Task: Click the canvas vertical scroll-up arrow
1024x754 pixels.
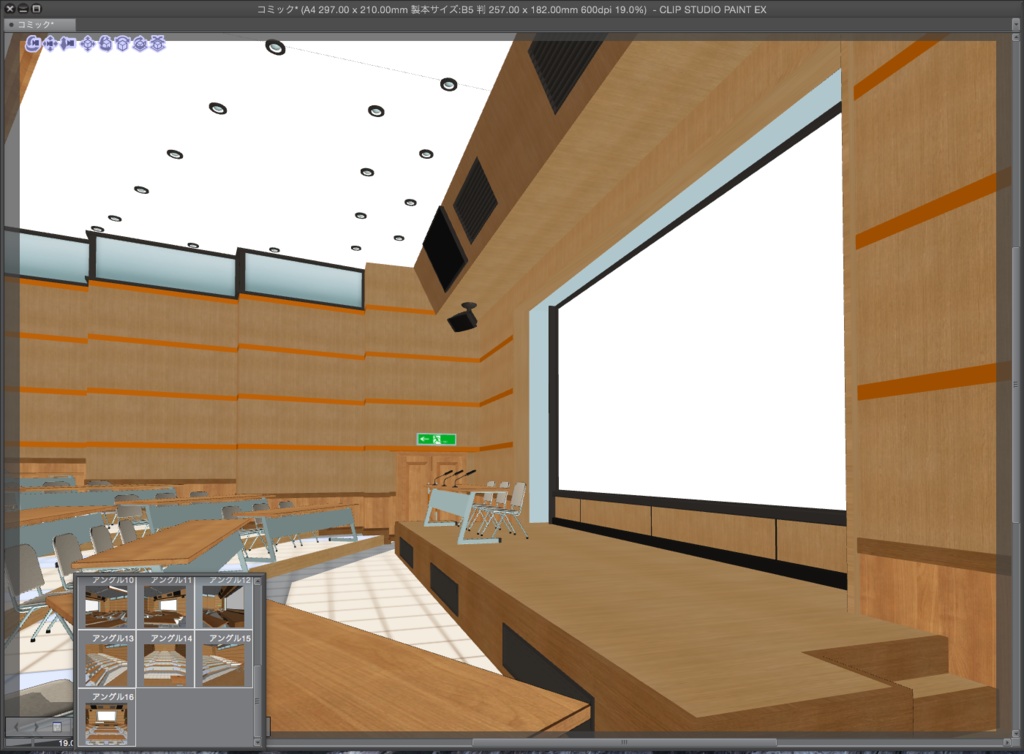Action: pyautogui.click(x=1016, y=38)
